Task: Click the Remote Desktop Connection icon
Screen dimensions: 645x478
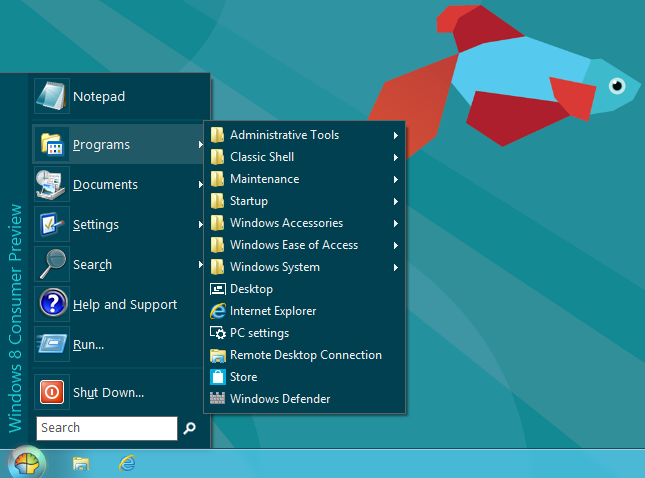Action: click(218, 355)
